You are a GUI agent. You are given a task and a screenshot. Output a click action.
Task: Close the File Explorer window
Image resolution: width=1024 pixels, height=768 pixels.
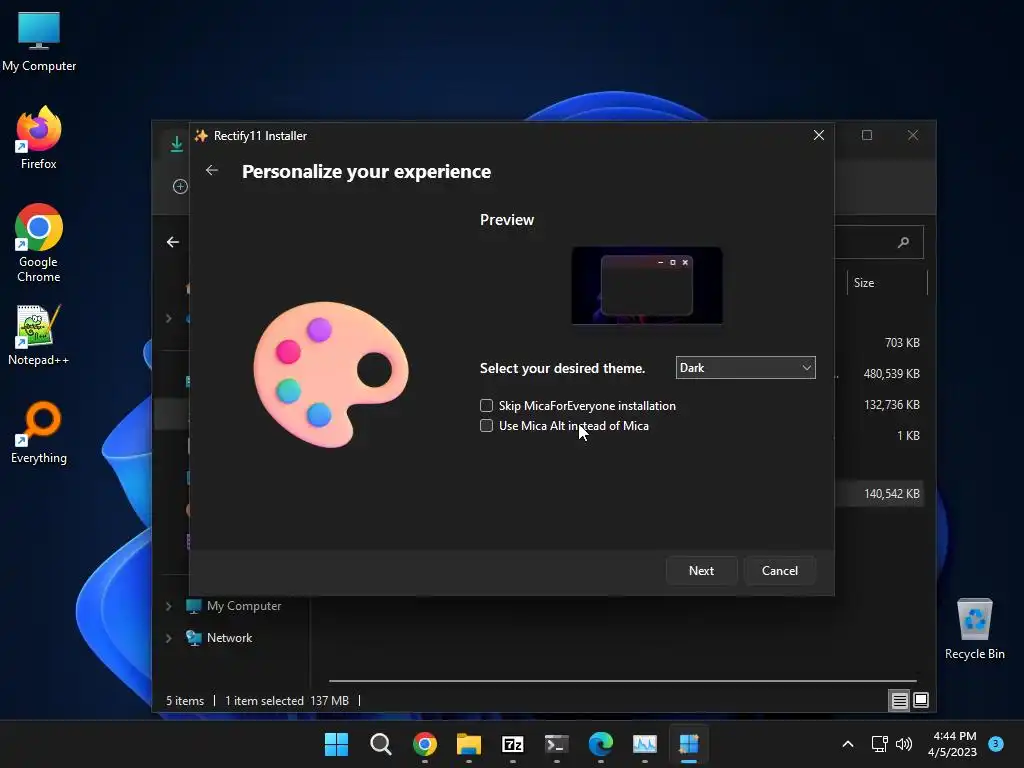tap(913, 135)
